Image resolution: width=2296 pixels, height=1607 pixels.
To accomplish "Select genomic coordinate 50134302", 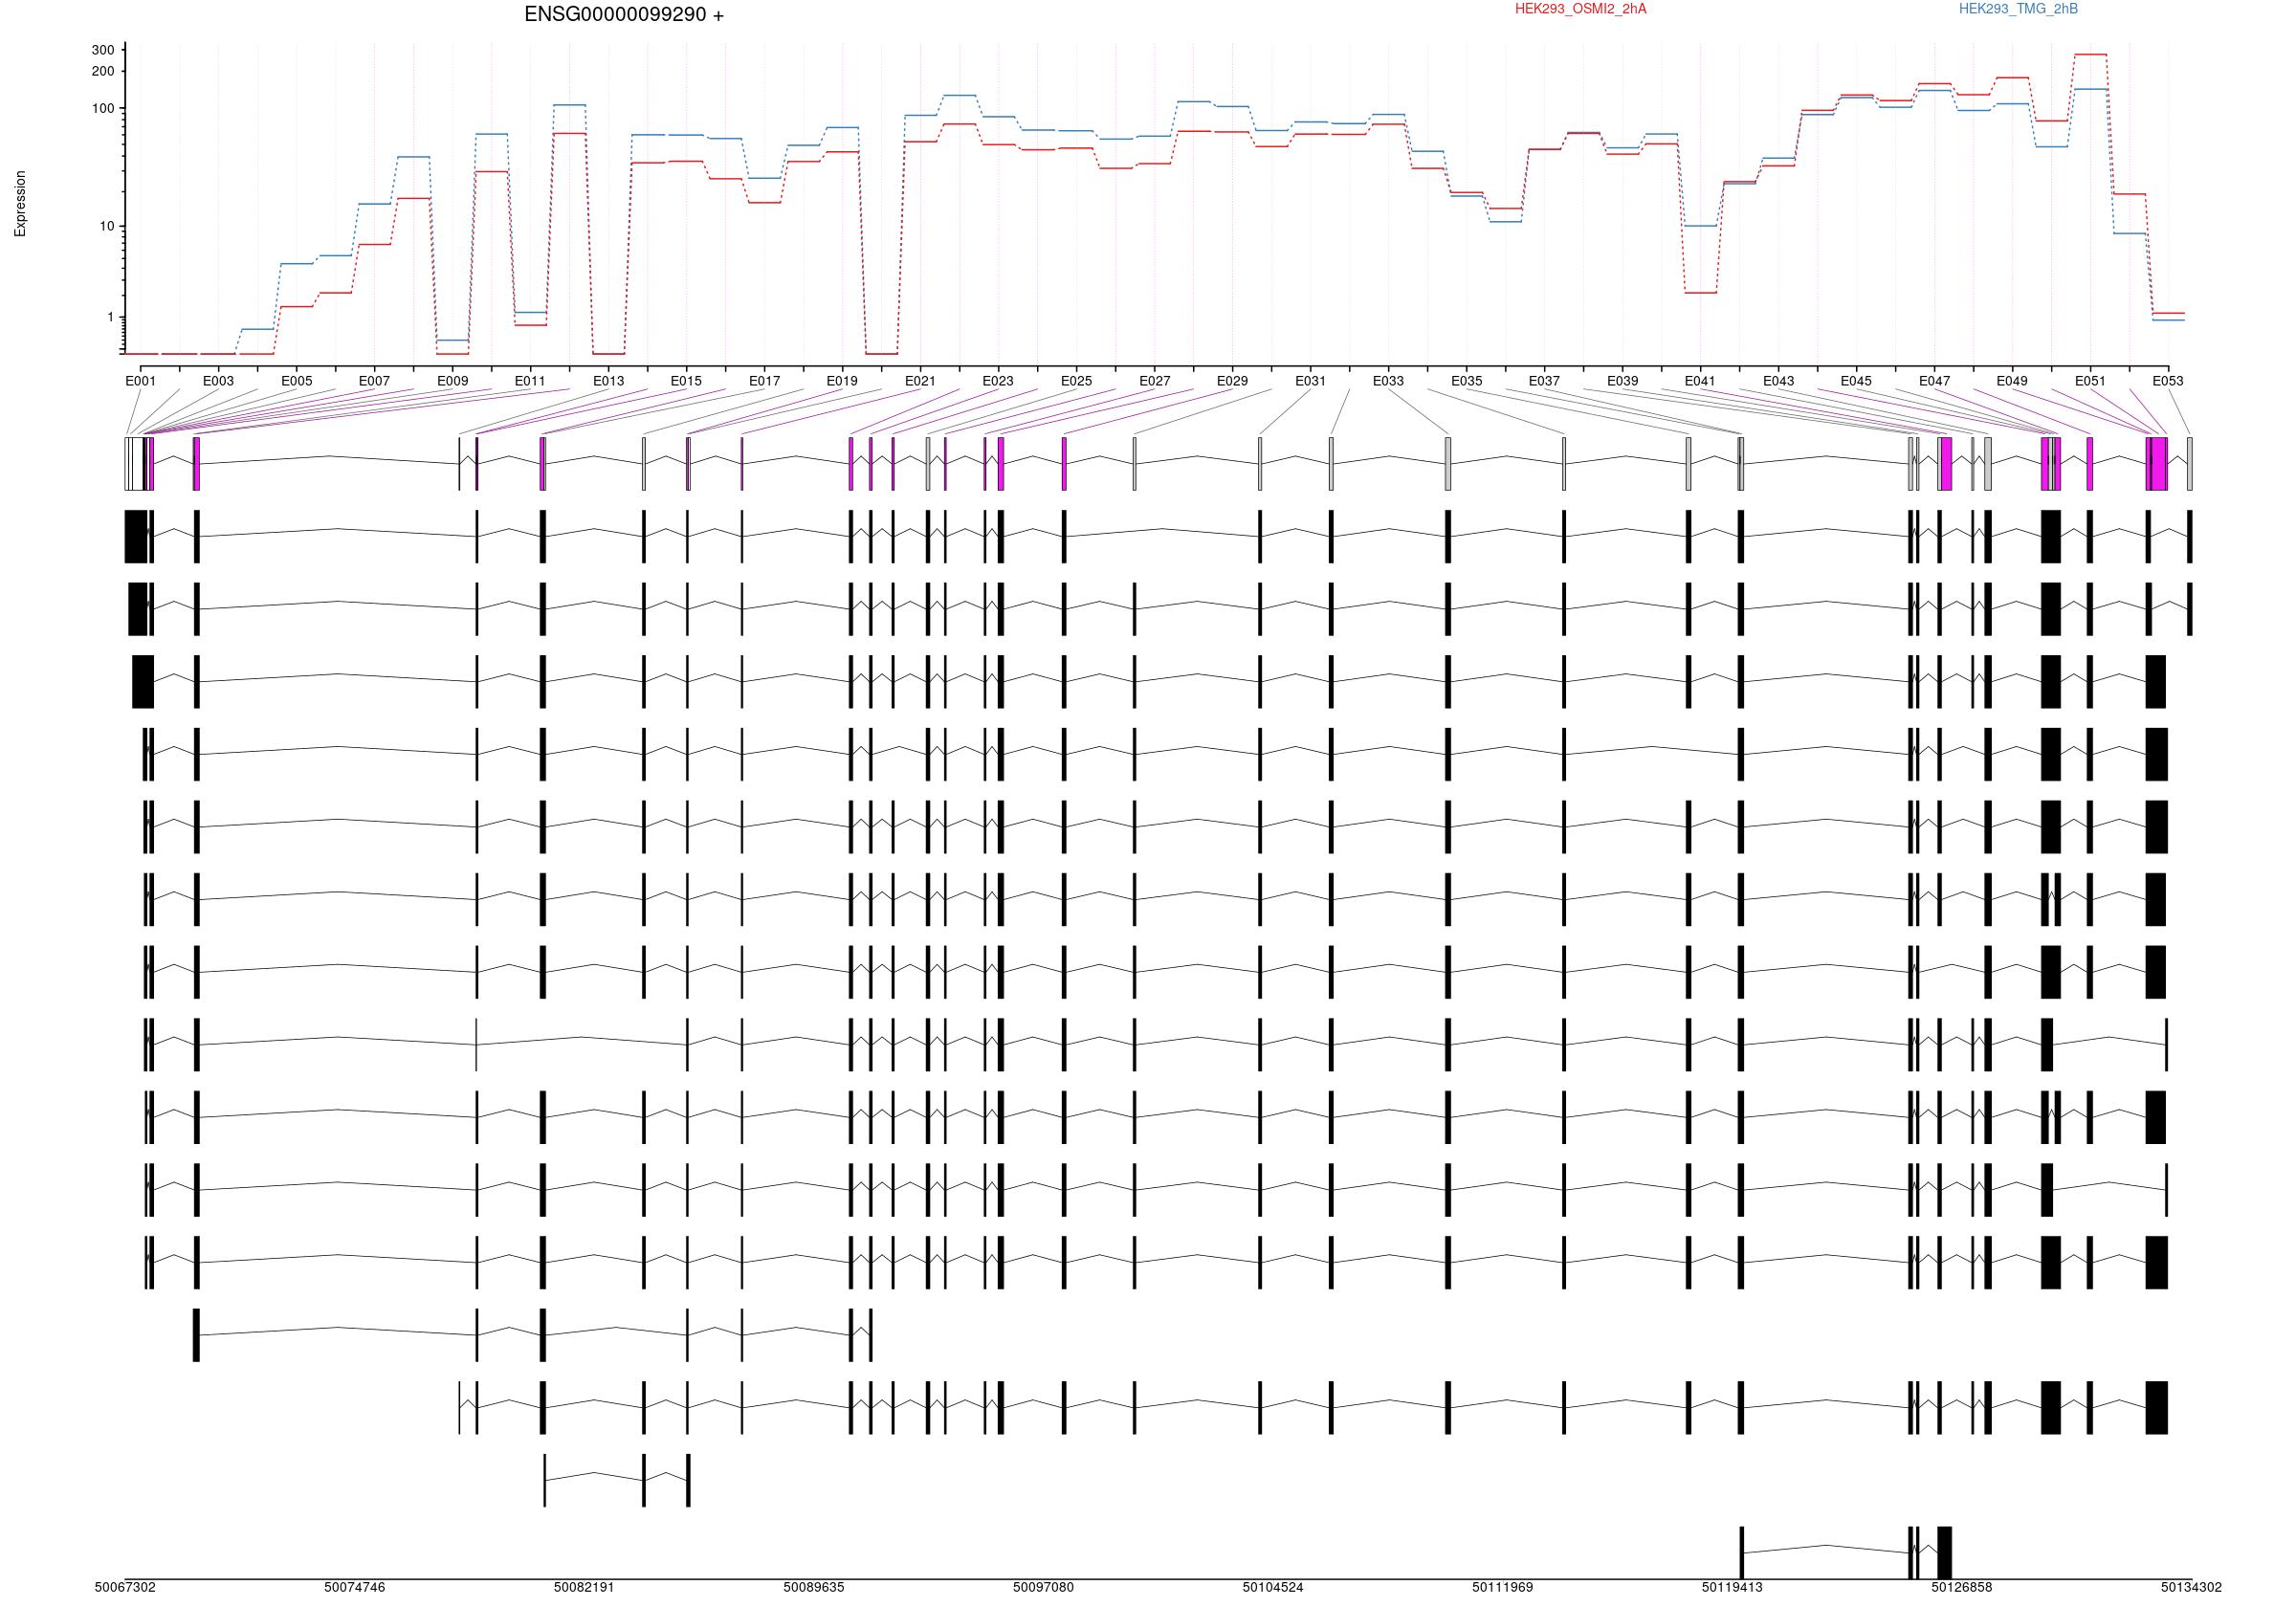I will (x=2192, y=1587).
